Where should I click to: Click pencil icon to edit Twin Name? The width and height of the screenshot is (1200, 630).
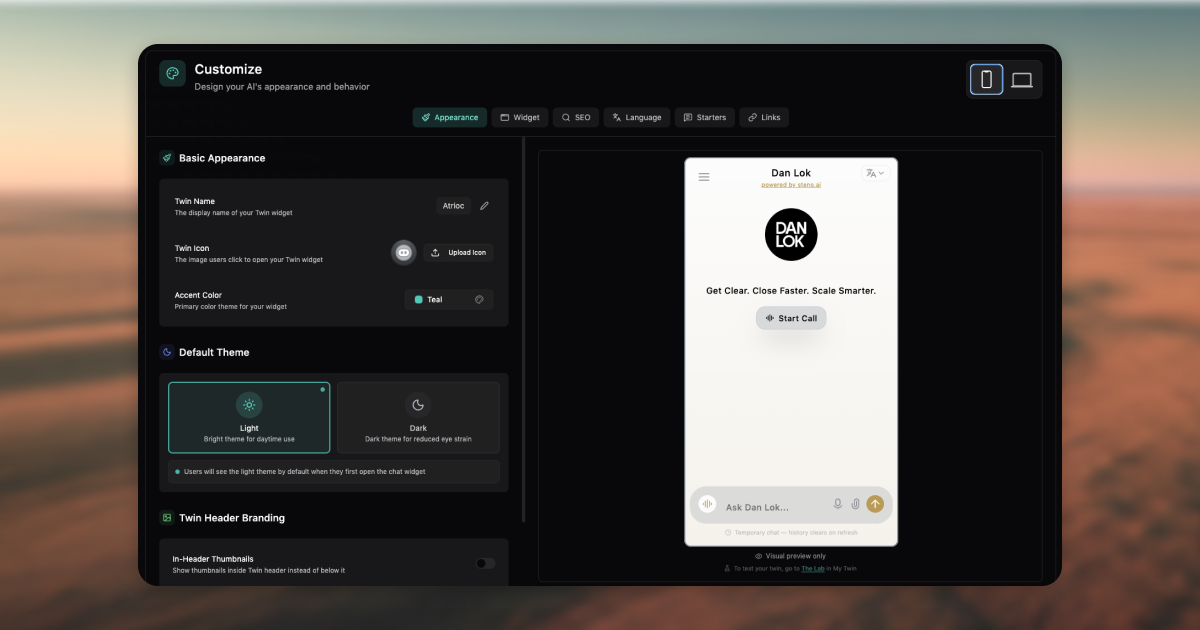(x=484, y=206)
